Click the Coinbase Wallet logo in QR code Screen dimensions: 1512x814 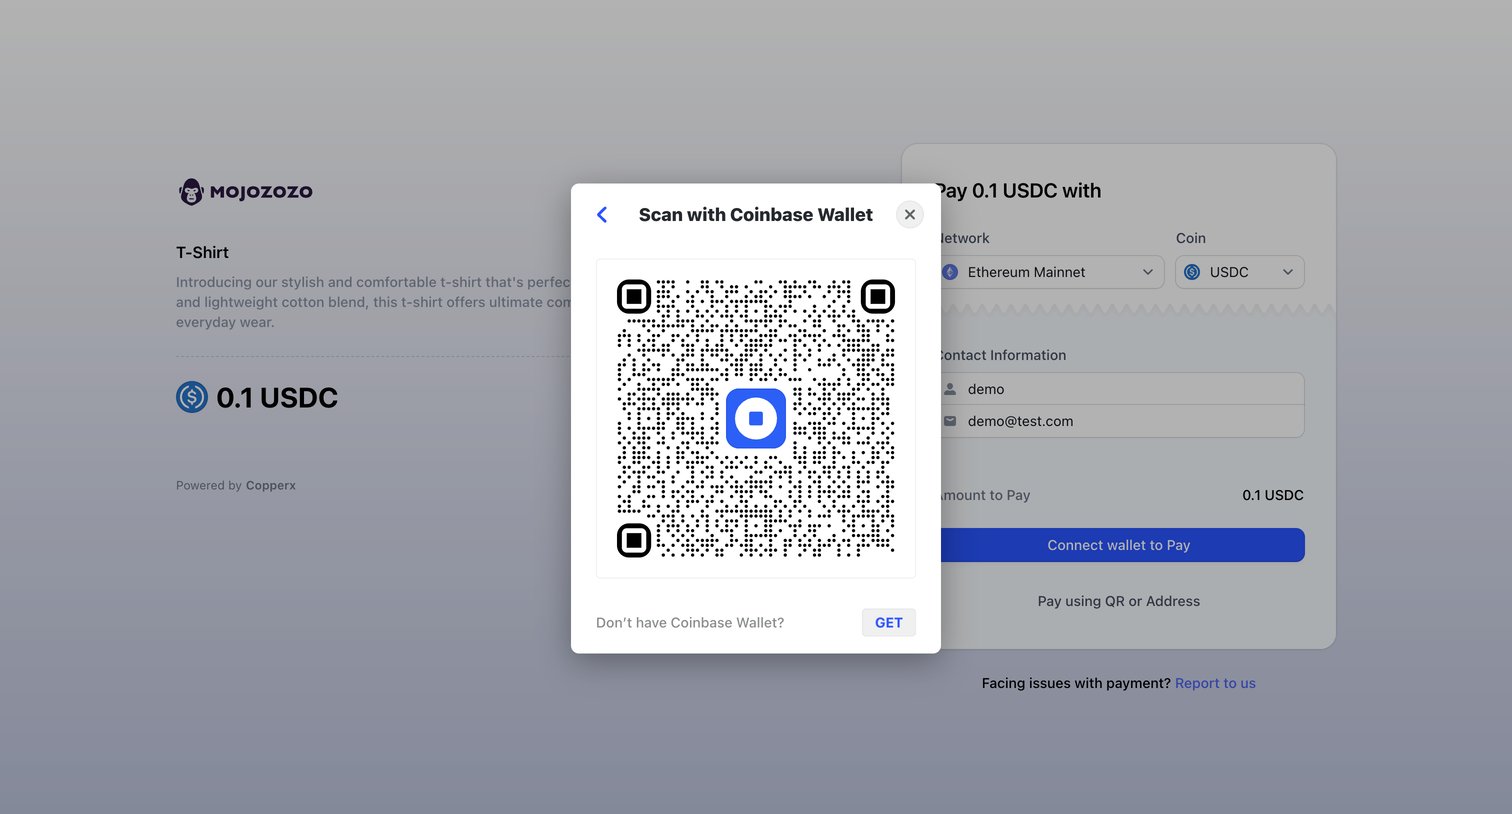(x=756, y=418)
